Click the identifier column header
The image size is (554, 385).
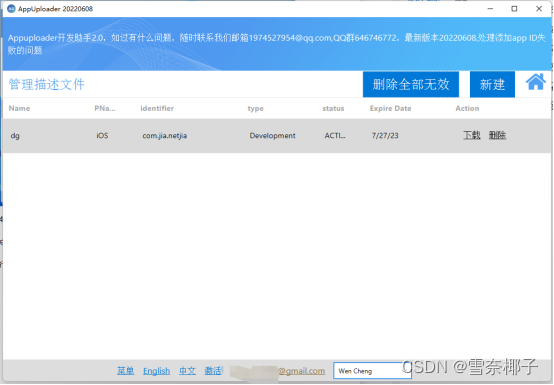click(157, 108)
